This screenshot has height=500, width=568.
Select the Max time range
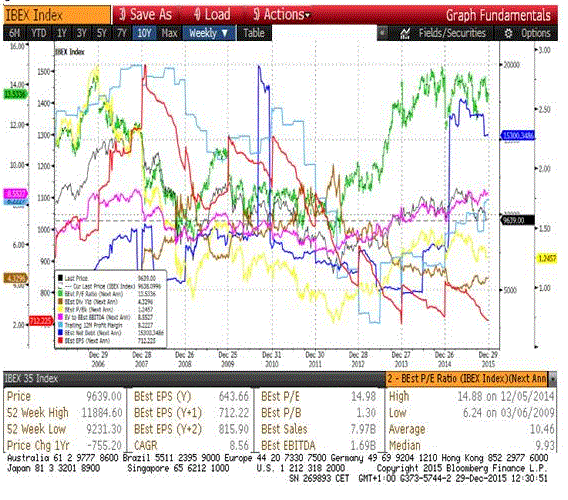coord(169,33)
